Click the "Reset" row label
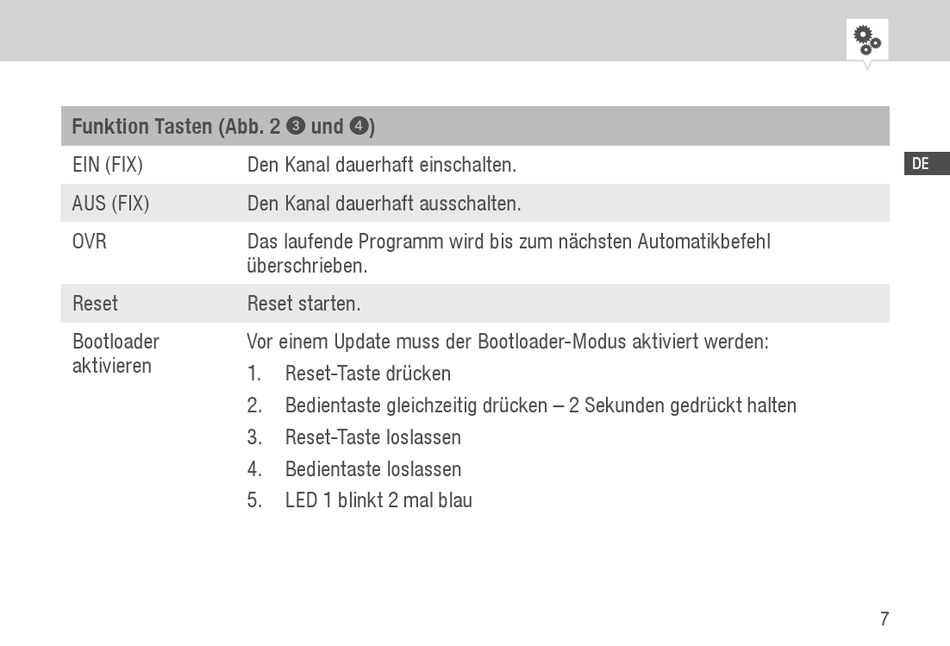The image size is (950, 646). pos(95,303)
